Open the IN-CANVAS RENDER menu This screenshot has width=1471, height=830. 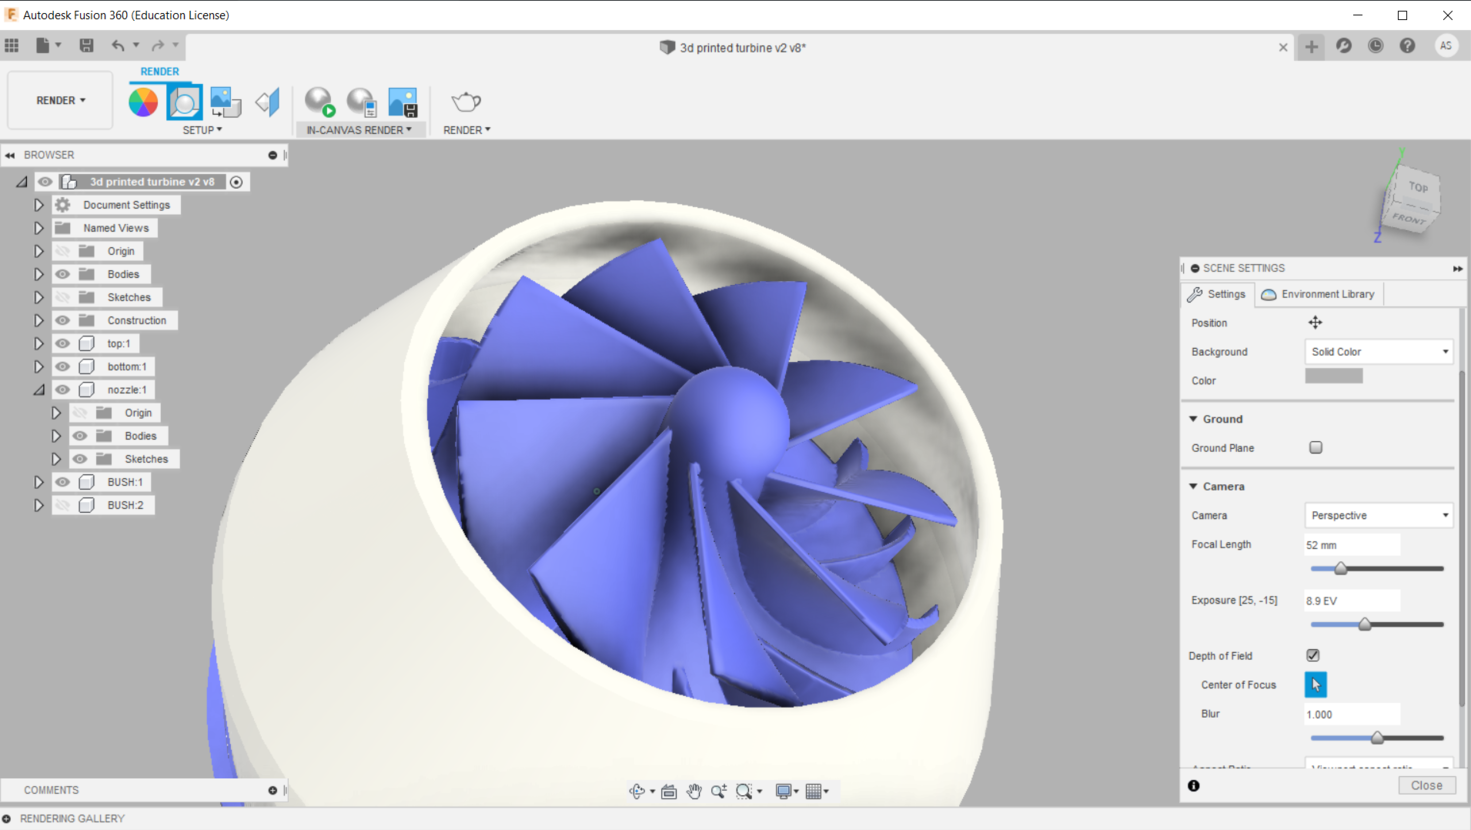[x=359, y=130]
